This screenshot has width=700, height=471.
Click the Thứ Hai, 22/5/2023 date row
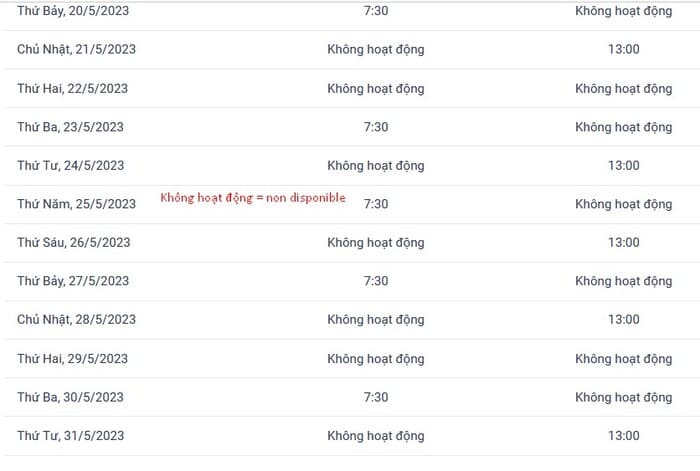coord(350,88)
